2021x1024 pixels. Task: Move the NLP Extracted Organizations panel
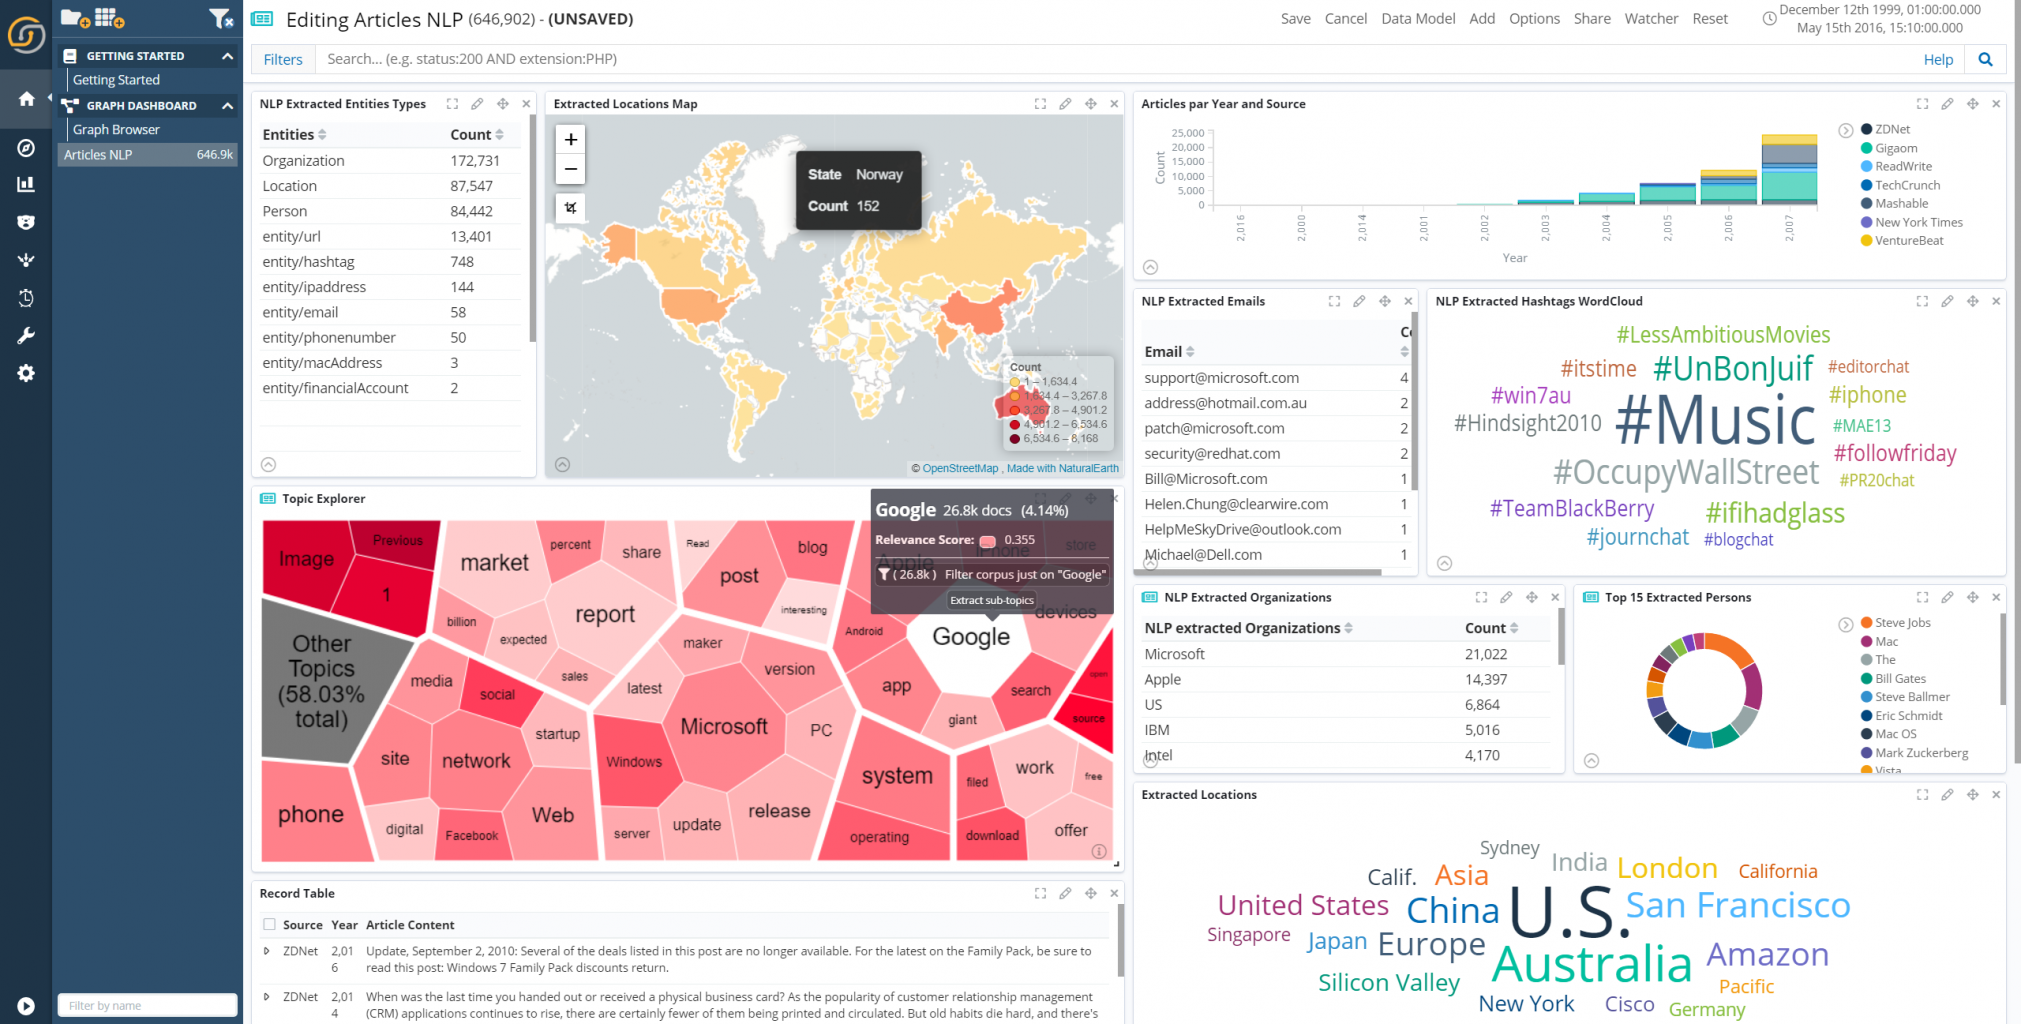[1531, 597]
